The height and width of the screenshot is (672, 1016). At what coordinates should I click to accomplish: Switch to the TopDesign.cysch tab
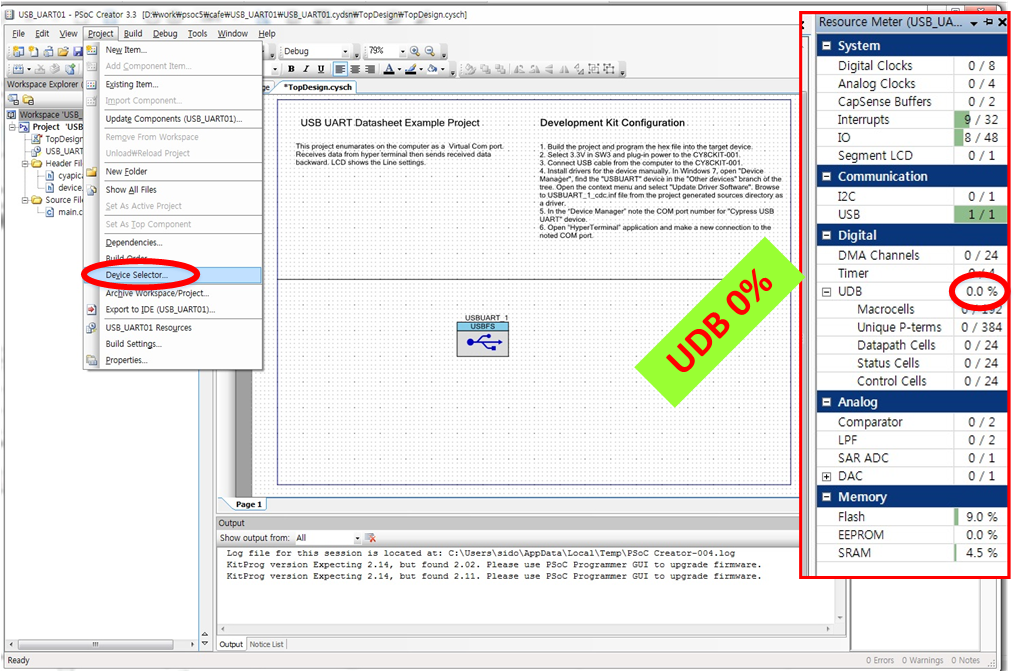[318, 87]
